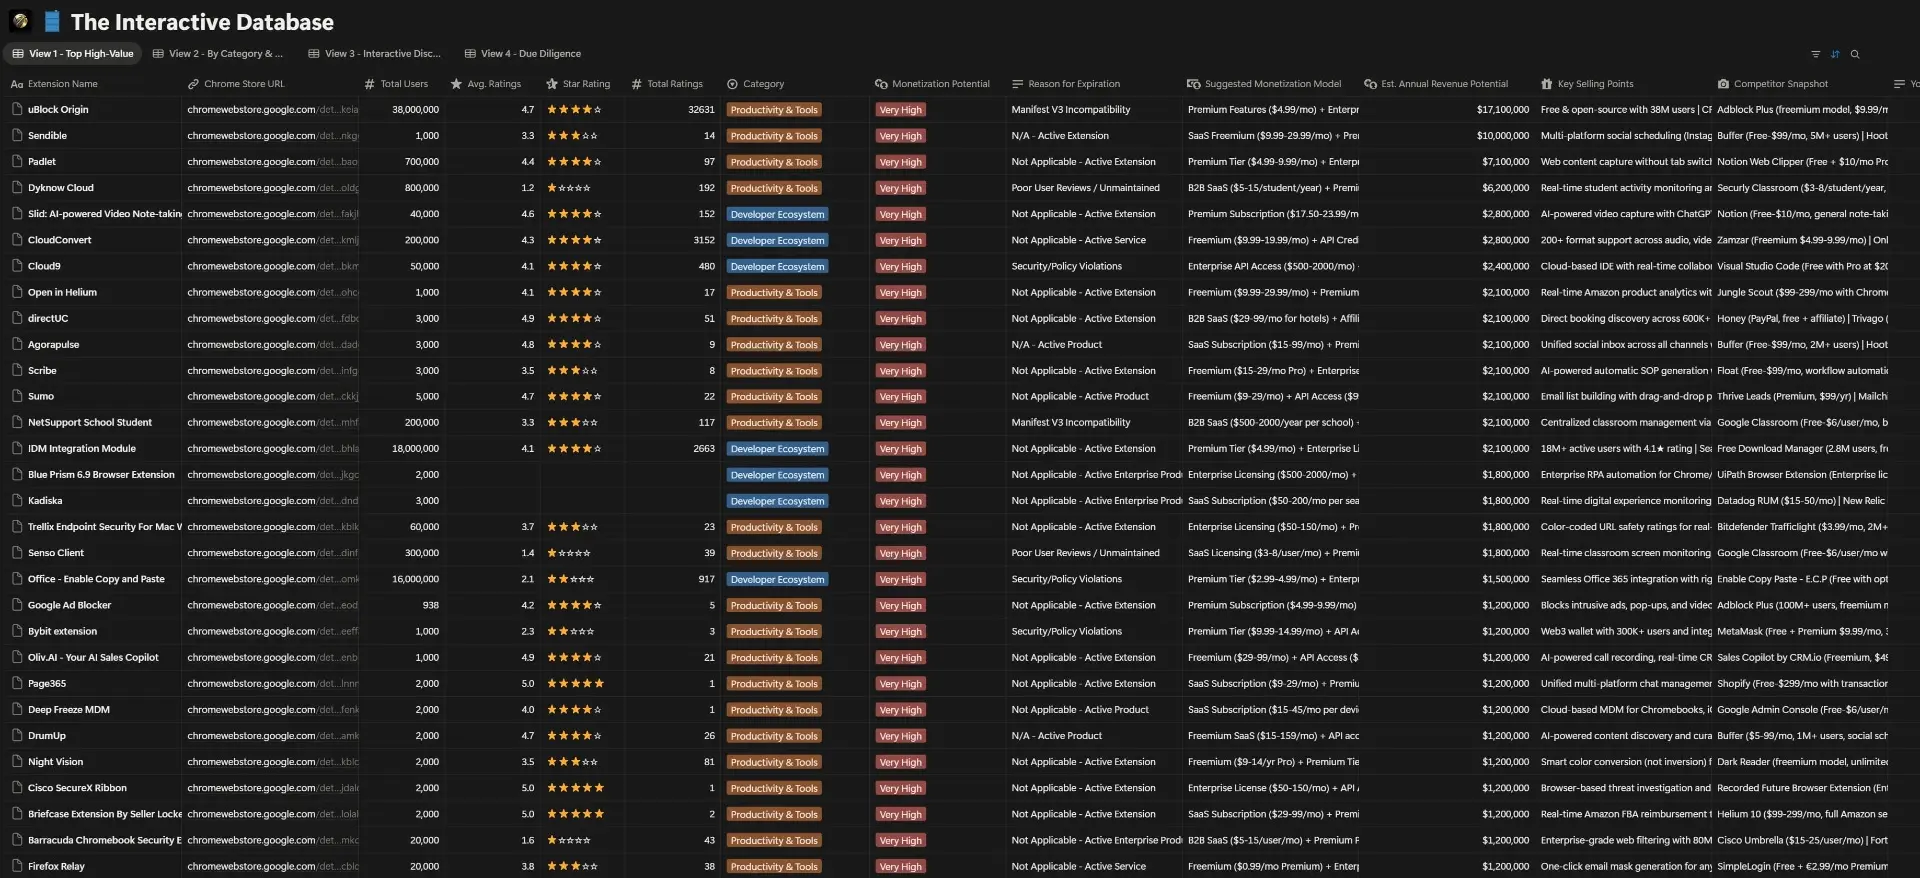Open the Total Ratings column header menu
Image resolution: width=1920 pixels, height=878 pixels.
(x=673, y=84)
